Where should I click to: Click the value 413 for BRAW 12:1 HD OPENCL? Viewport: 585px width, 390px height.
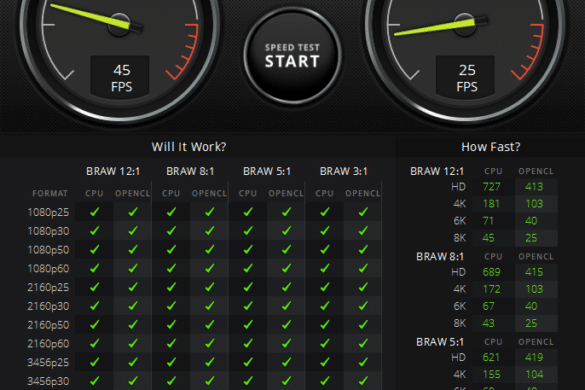534,187
